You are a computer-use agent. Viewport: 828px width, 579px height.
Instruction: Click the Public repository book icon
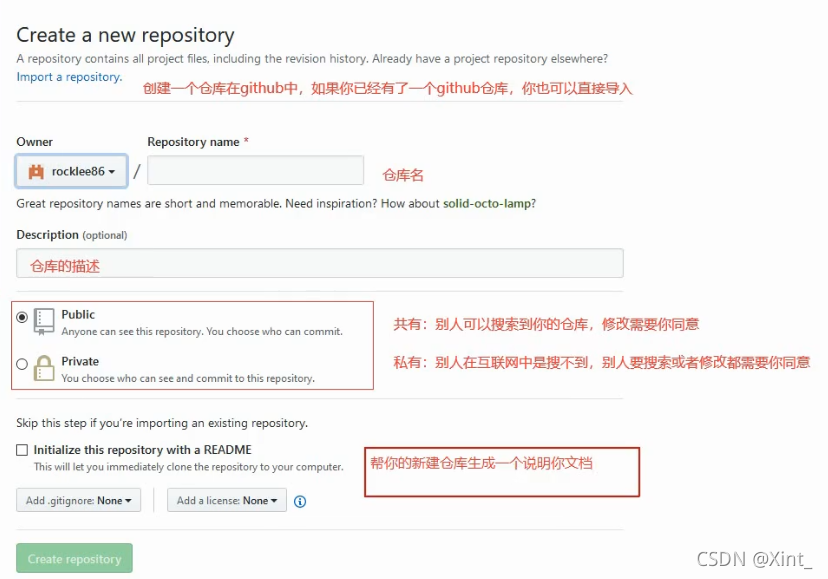[x=44, y=321]
